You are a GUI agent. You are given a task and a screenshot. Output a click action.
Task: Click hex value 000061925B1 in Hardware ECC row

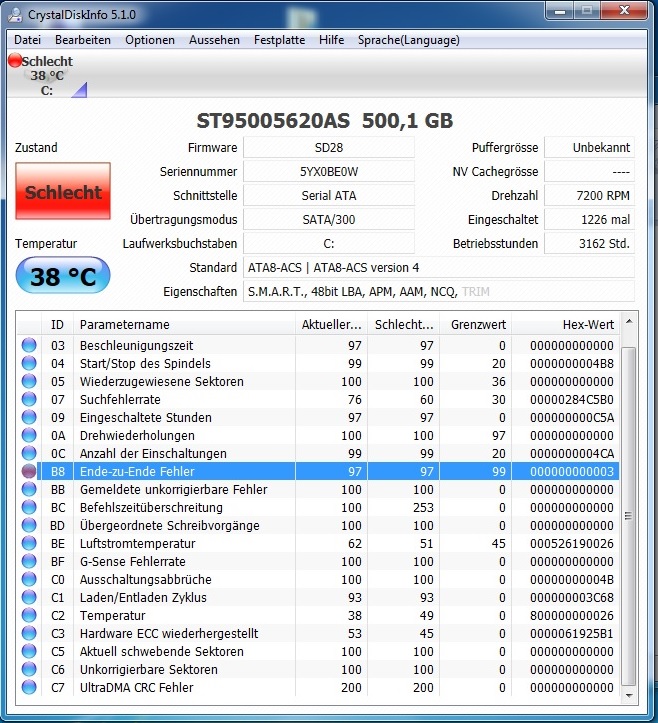click(572, 633)
